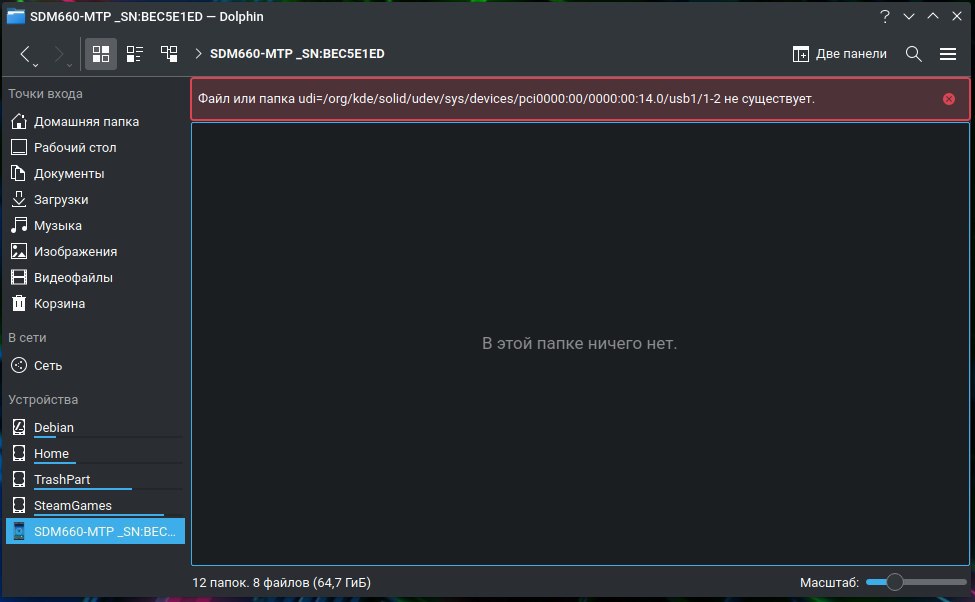The height and width of the screenshot is (602, 975).
Task: Select the Home partition device
Action: click(x=95, y=453)
